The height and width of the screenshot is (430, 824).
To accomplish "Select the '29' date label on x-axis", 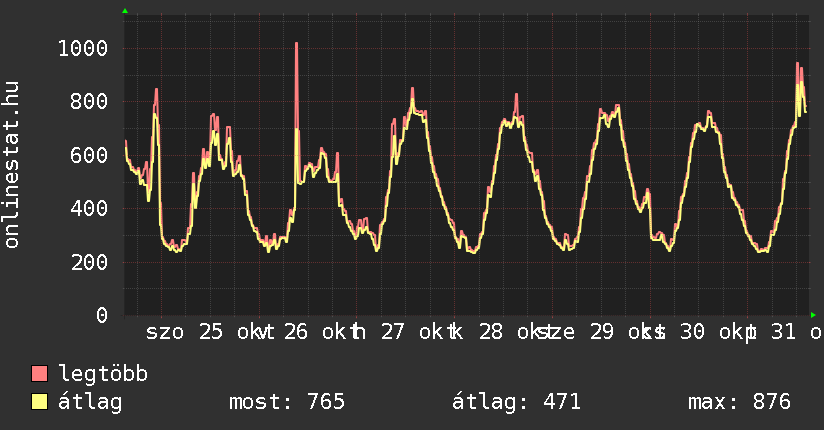I will click(601, 332).
